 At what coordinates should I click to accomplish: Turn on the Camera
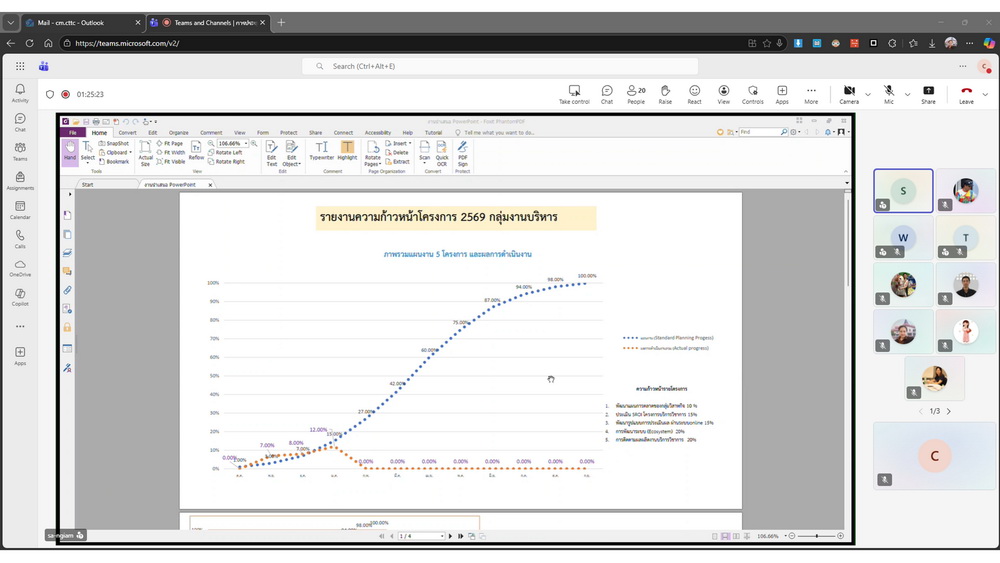click(849, 94)
